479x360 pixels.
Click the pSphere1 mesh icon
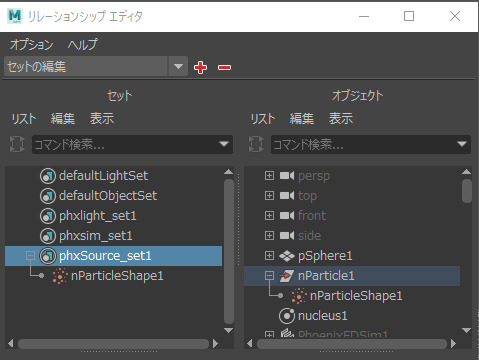pyautogui.click(x=287, y=256)
